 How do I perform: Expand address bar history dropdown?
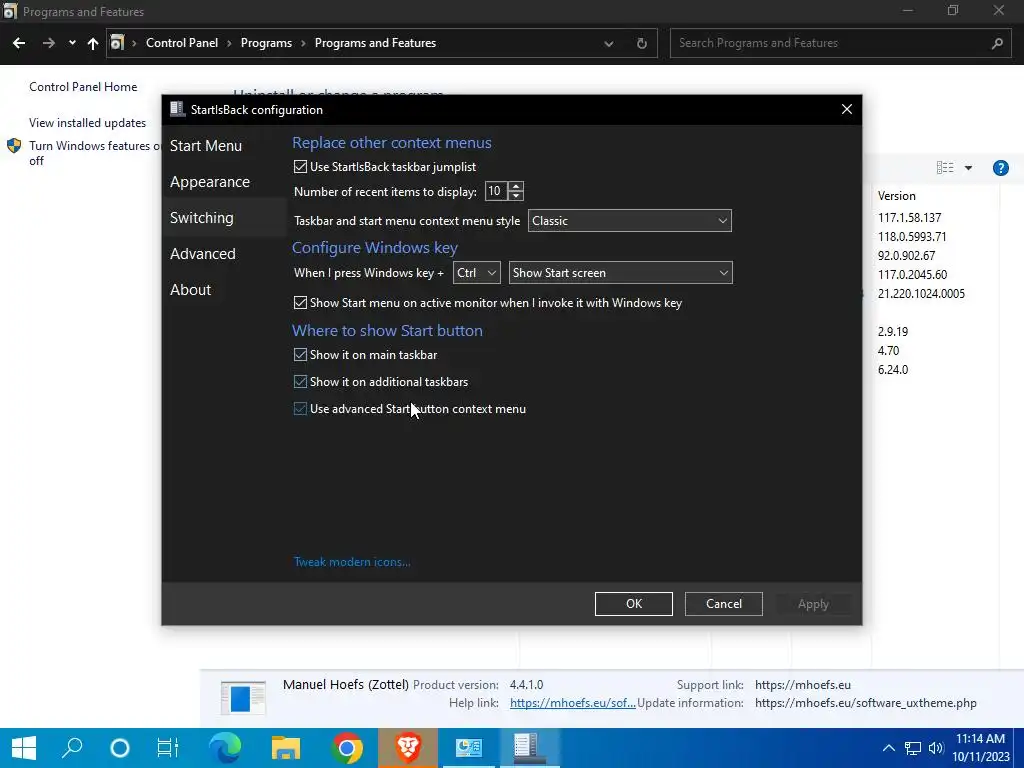click(x=609, y=44)
